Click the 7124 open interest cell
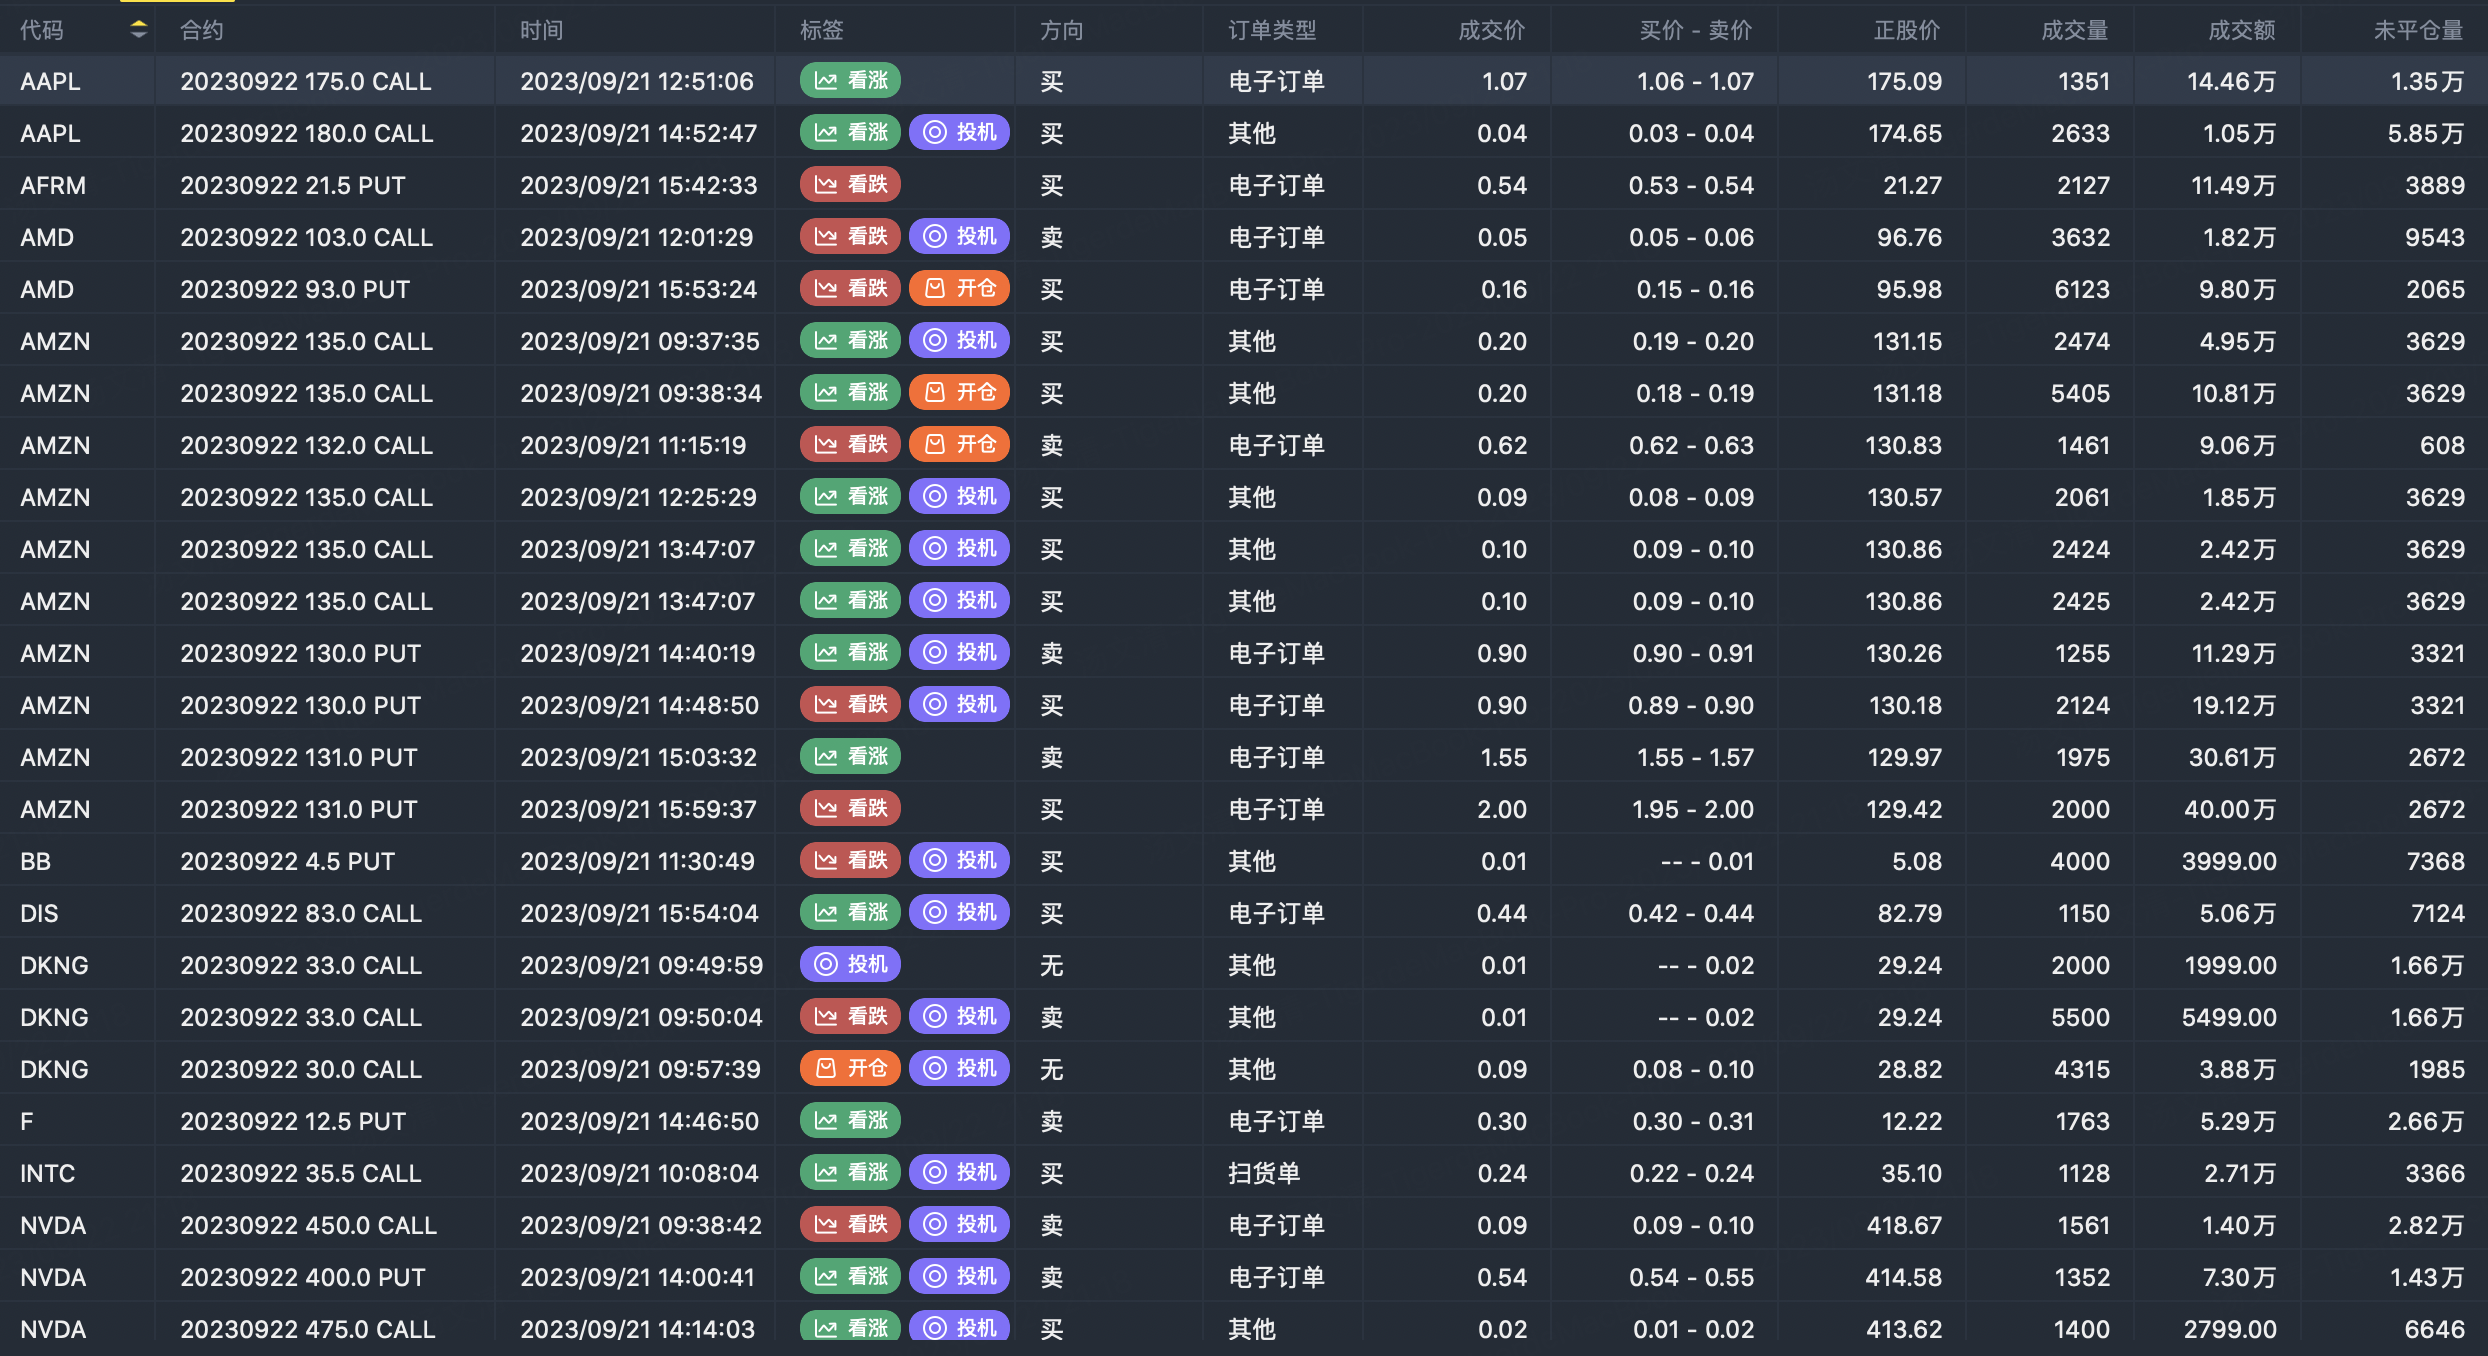The height and width of the screenshot is (1356, 2488). [x=2437, y=913]
